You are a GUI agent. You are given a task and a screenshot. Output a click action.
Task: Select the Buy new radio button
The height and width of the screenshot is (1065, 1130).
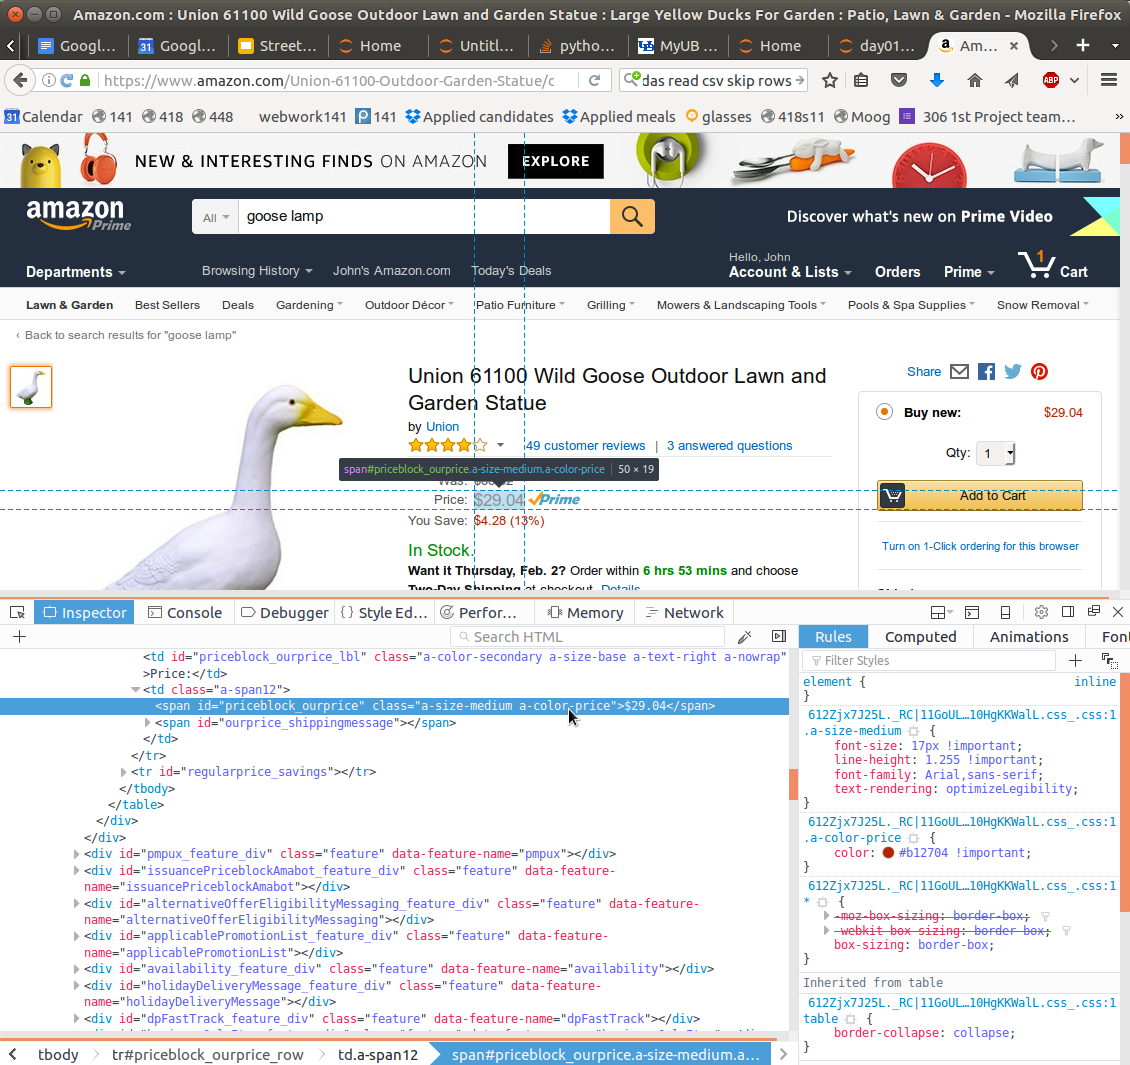pyautogui.click(x=884, y=412)
